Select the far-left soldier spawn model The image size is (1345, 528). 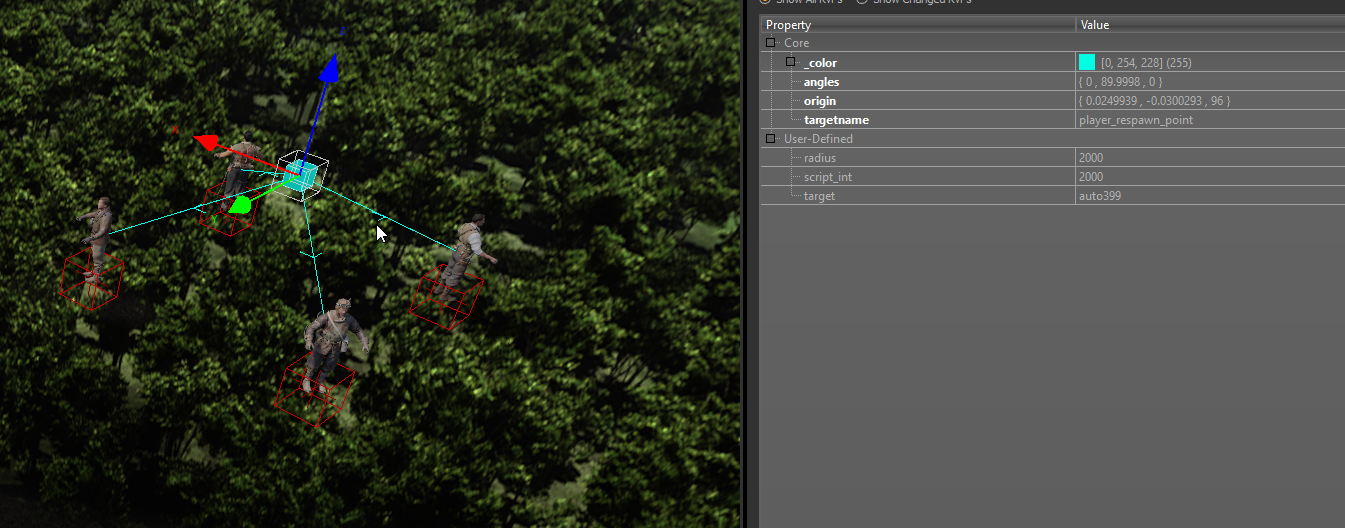(x=98, y=236)
